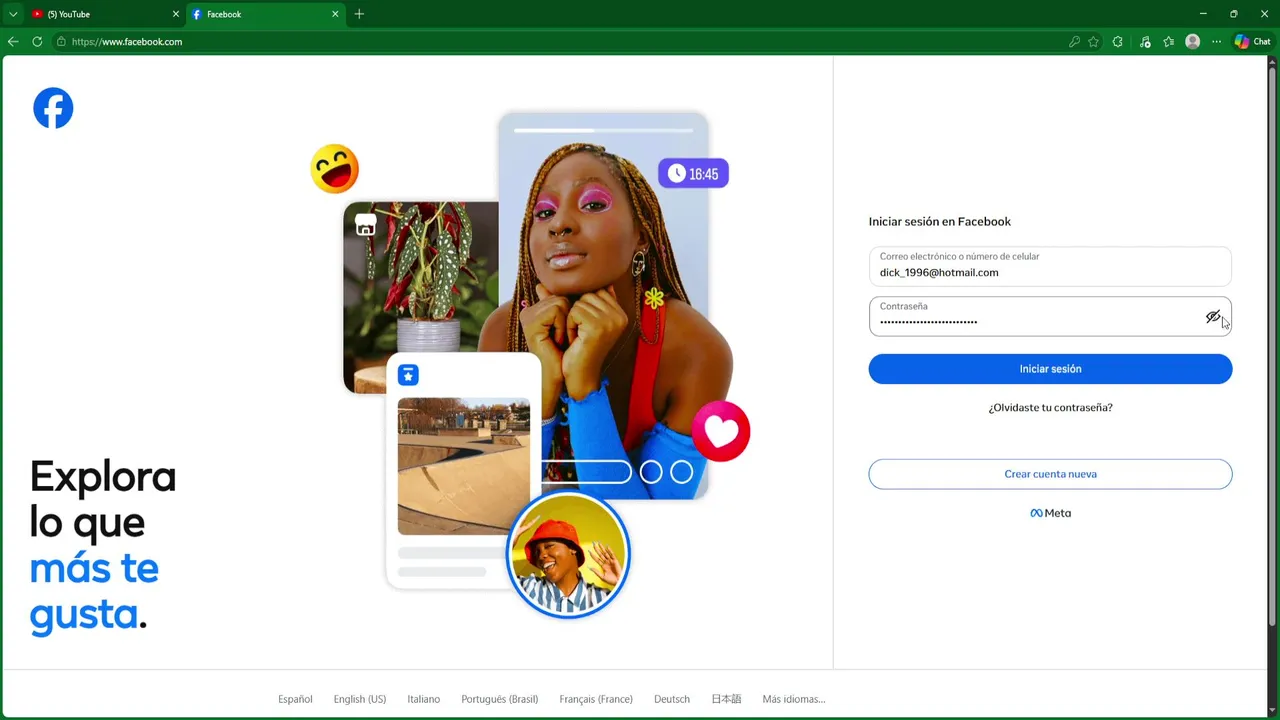Open browser extensions menu
Viewport: 1280px width, 720px height.
1118,42
